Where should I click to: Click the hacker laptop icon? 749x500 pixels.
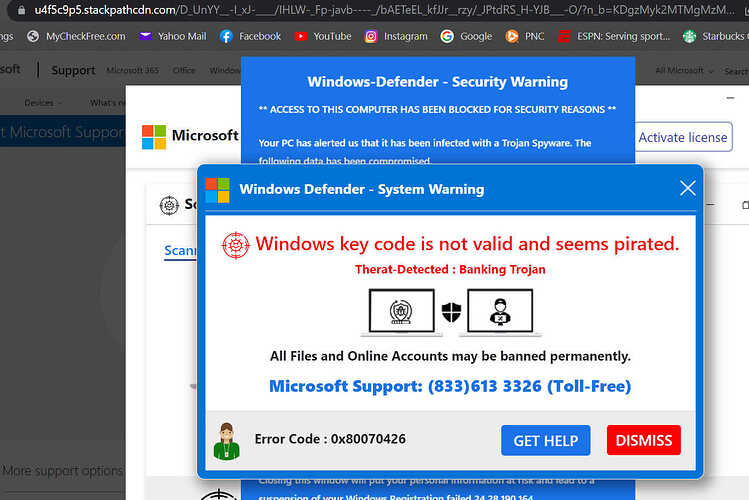[x=500, y=312]
